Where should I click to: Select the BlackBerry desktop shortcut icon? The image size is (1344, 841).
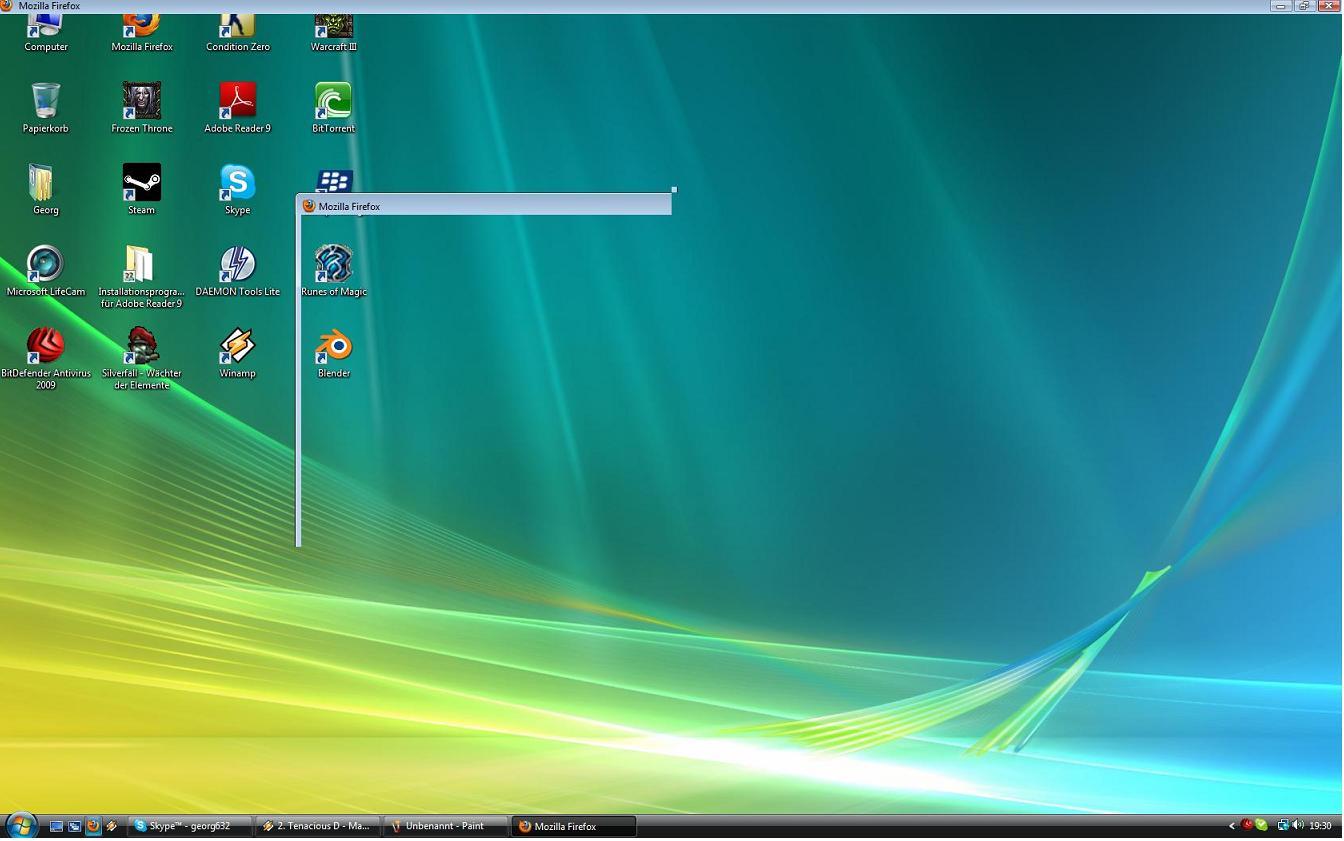click(x=334, y=181)
